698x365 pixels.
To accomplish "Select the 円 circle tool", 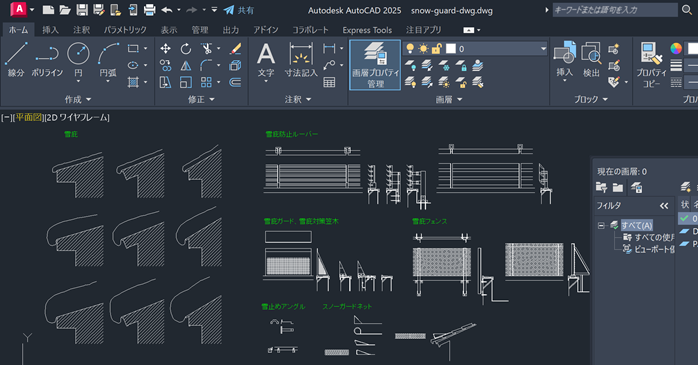I will [x=78, y=61].
